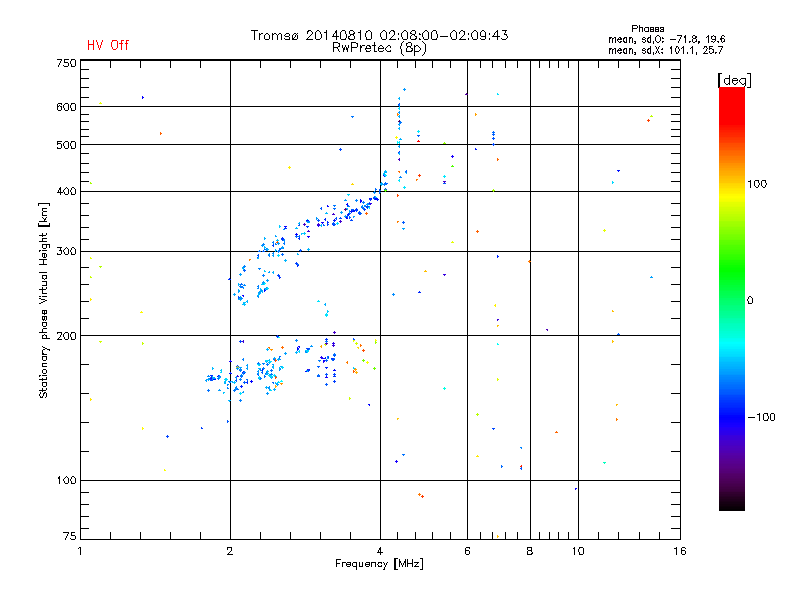Click x-axis tick label '1'
800x600 pixels.
click(x=80, y=551)
